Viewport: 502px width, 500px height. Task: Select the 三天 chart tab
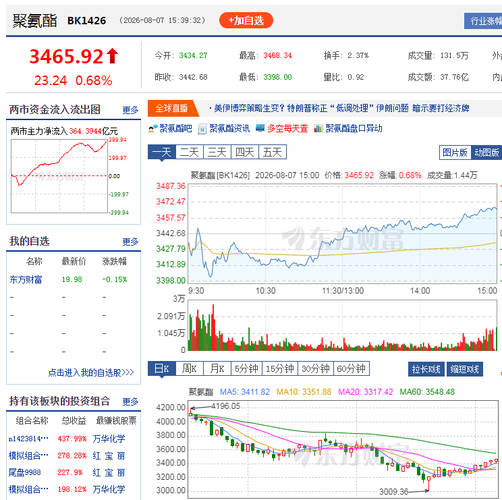pyautogui.click(x=217, y=152)
